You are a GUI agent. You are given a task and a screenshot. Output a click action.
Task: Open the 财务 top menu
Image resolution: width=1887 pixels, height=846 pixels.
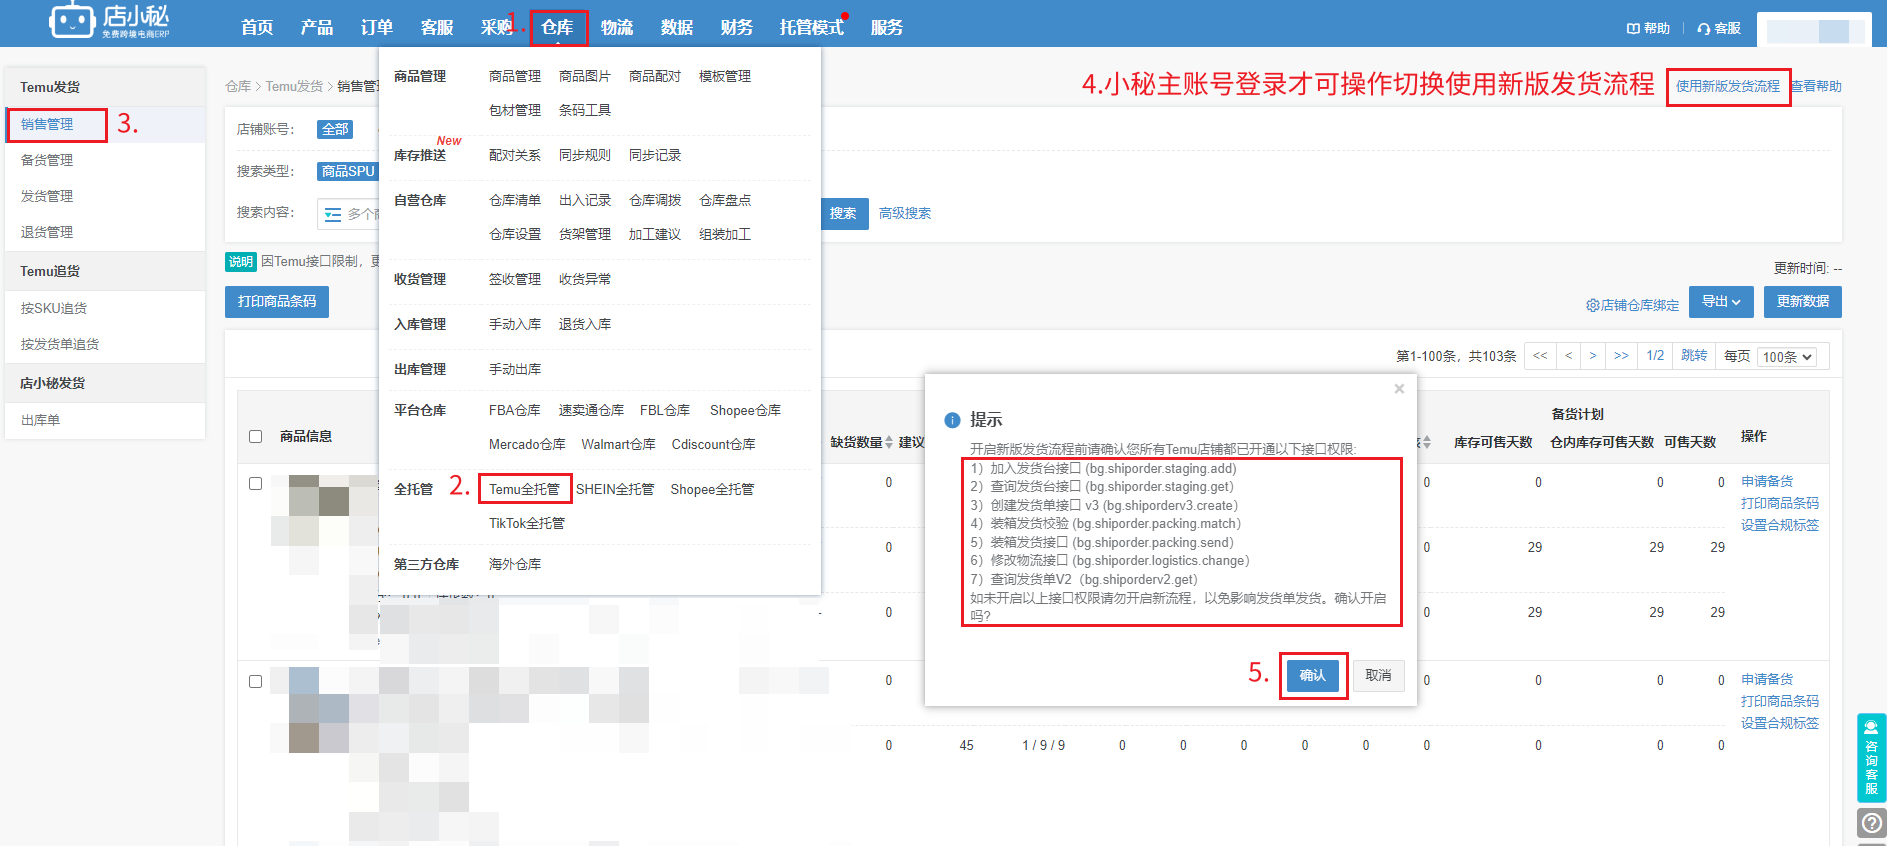pyautogui.click(x=737, y=27)
